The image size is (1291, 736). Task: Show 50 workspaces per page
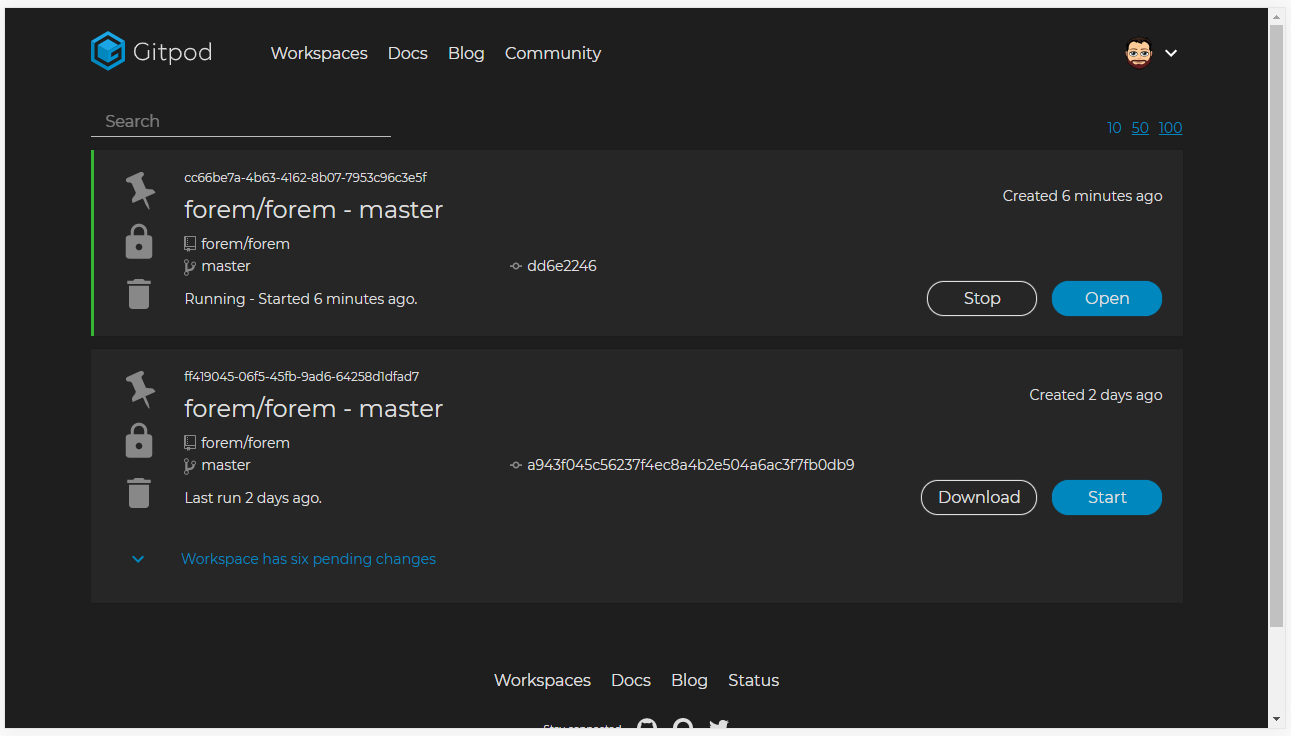pos(1140,128)
